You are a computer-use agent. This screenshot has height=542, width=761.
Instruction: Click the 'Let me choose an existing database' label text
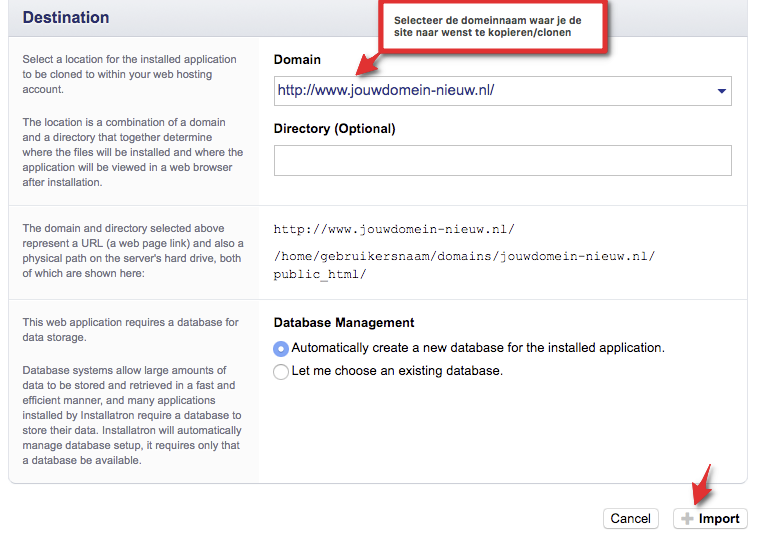[396, 371]
